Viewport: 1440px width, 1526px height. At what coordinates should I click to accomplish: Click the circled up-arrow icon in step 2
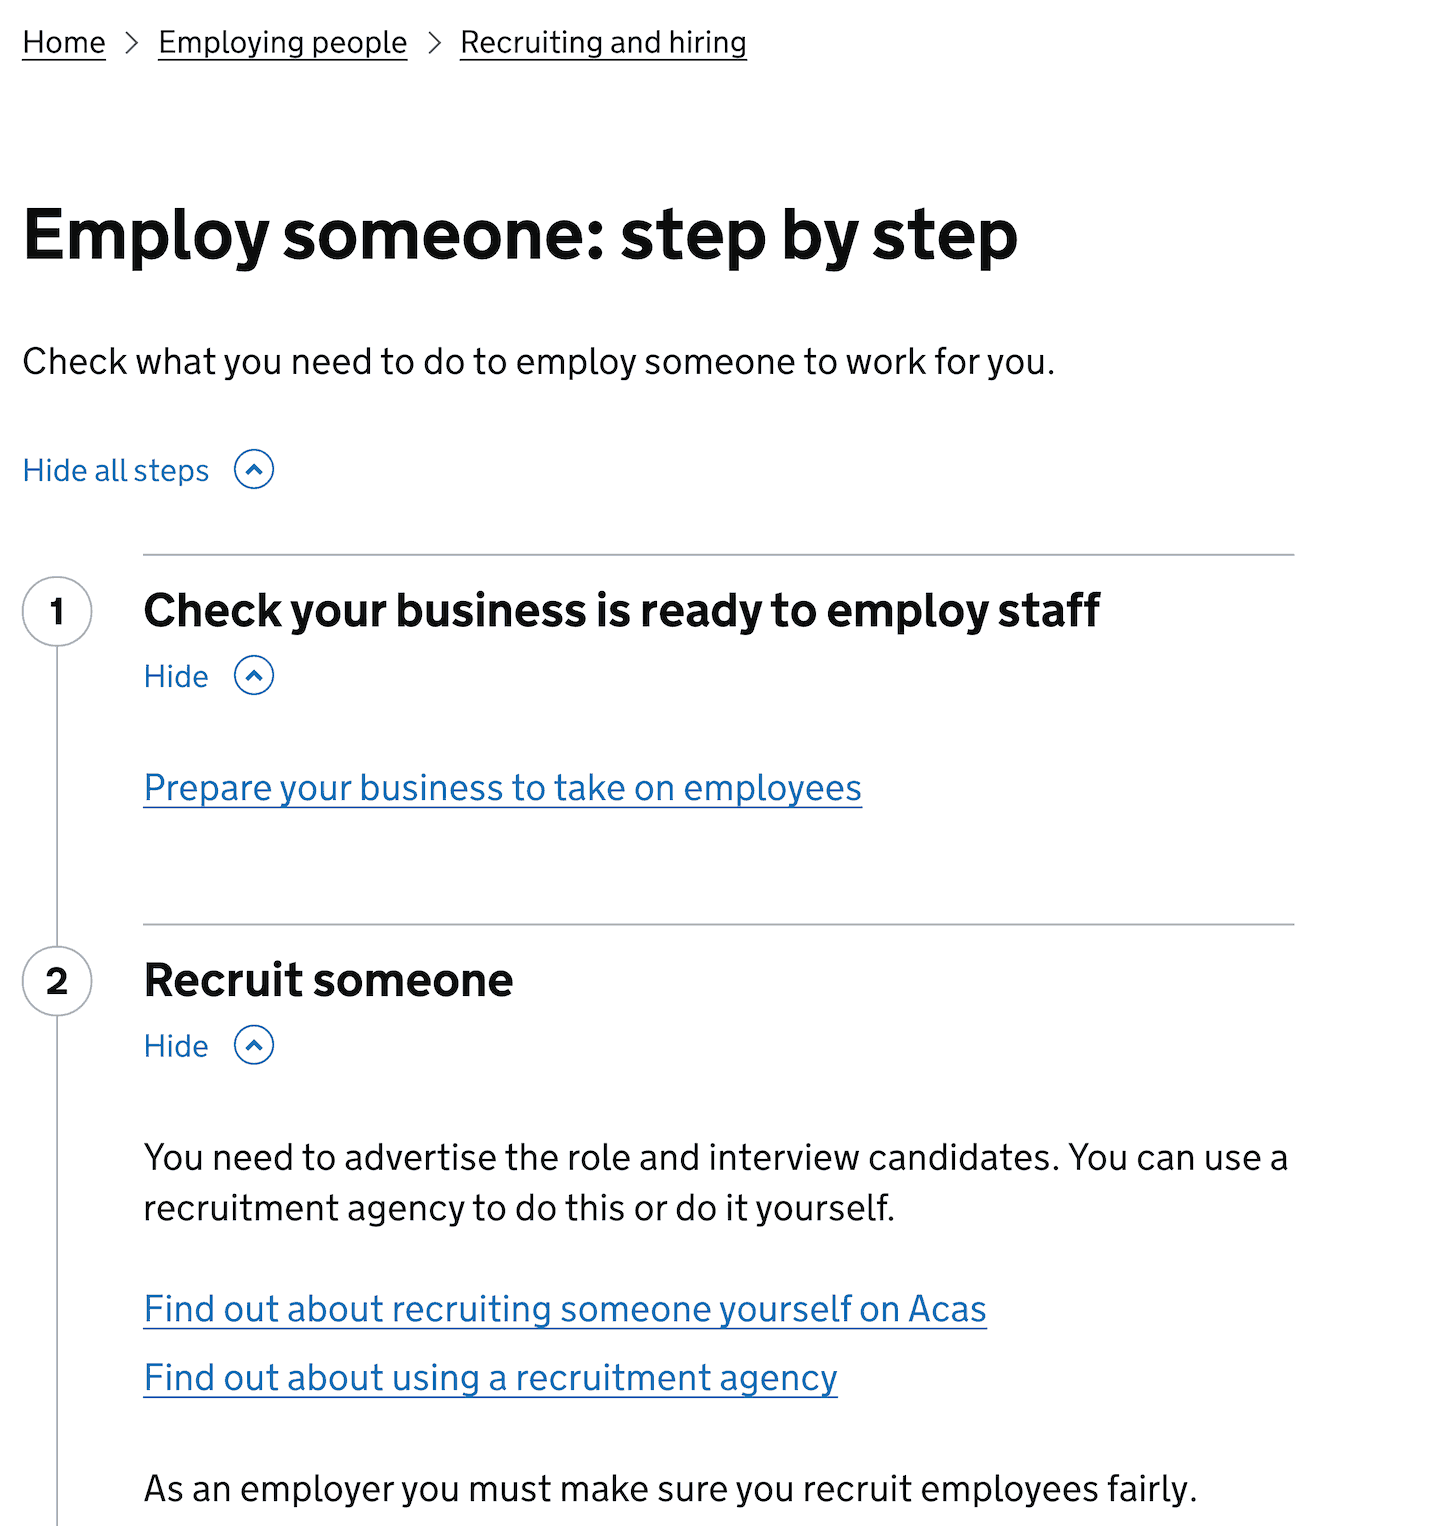click(253, 1045)
